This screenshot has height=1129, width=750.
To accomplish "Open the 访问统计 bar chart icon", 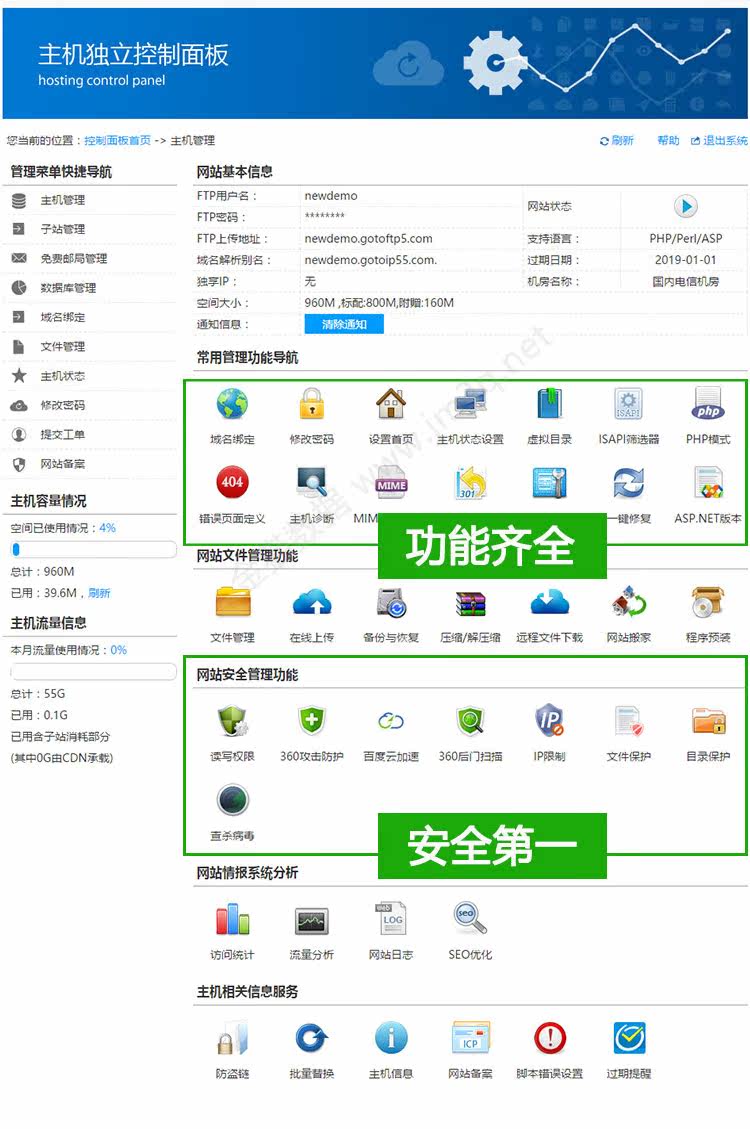I will click(x=232, y=919).
